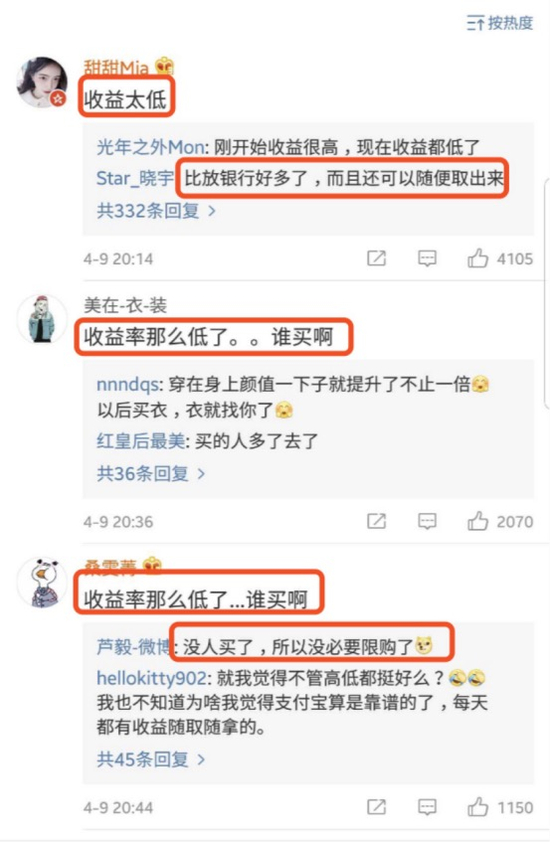This screenshot has height=842, width=550.
Task: Repost the 4-9 20:44 comment
Action: tap(377, 807)
